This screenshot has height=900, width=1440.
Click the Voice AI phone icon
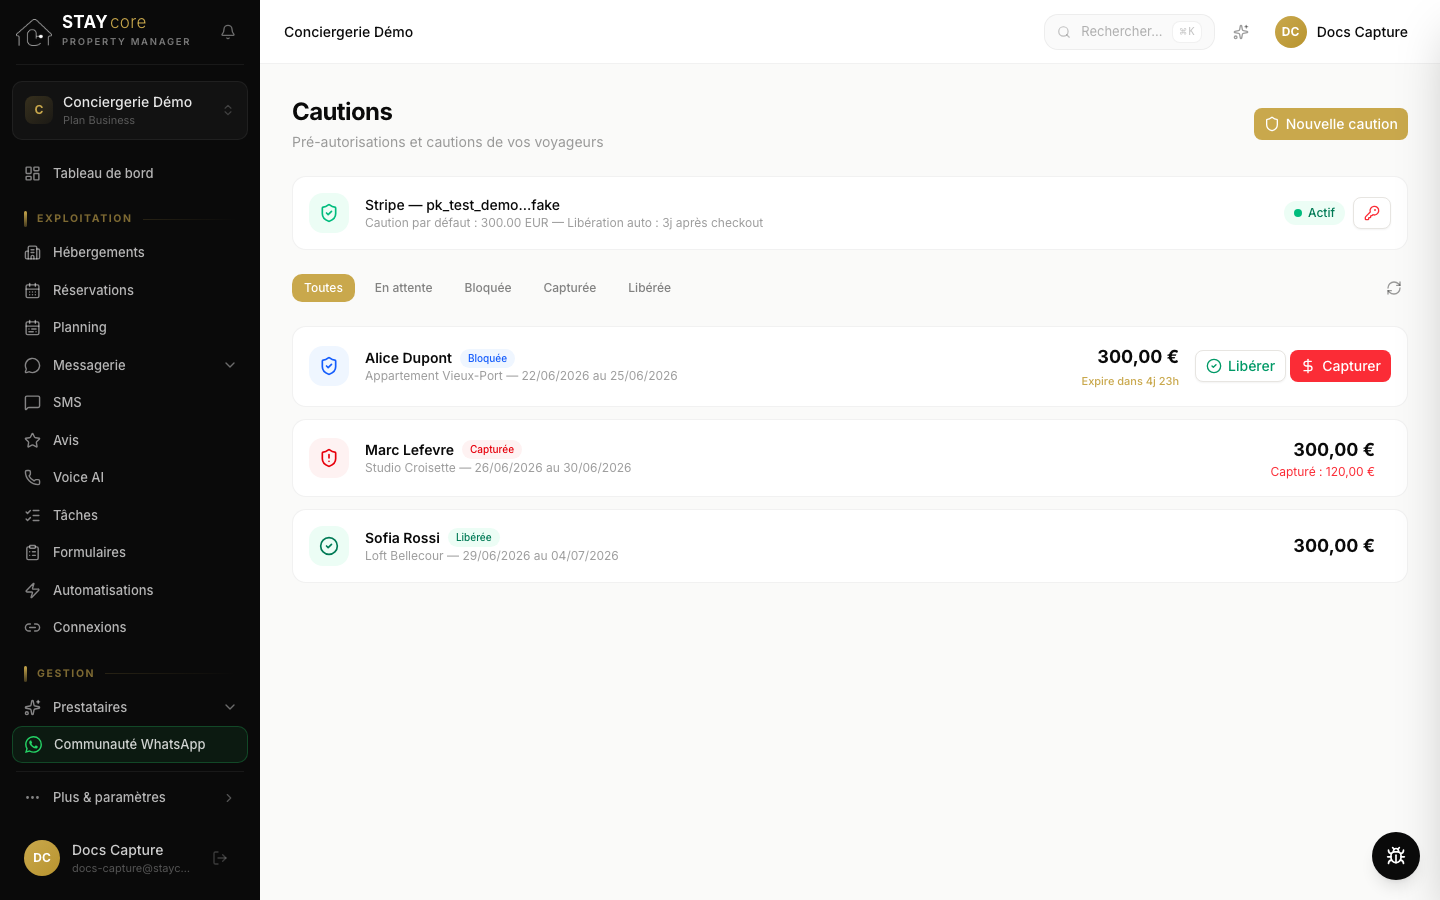click(x=32, y=478)
